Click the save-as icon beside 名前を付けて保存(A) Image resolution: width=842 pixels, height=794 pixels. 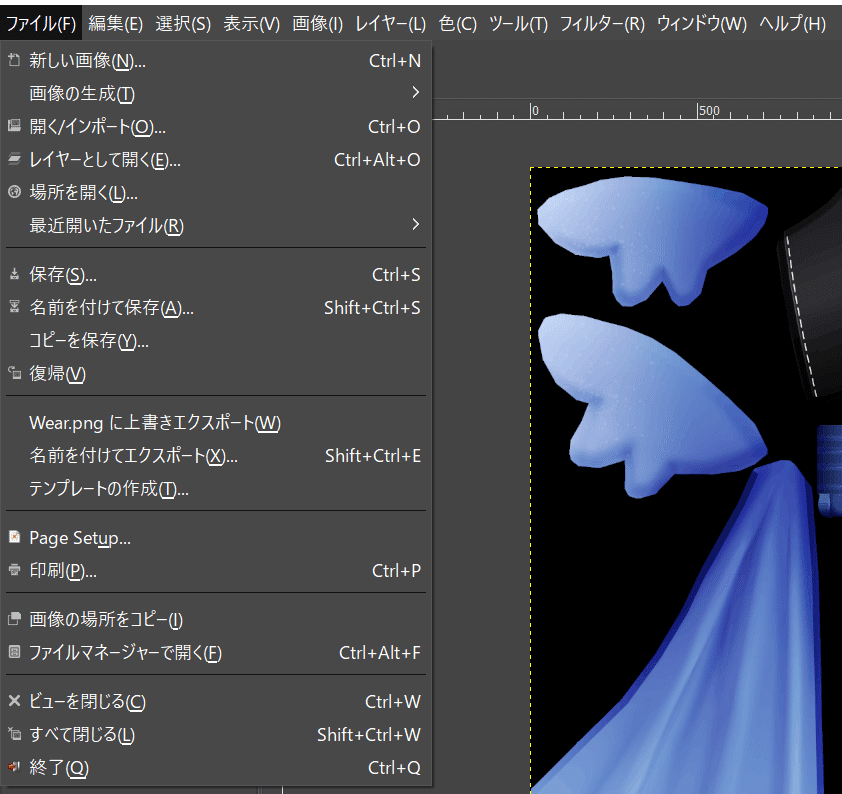click(14, 307)
